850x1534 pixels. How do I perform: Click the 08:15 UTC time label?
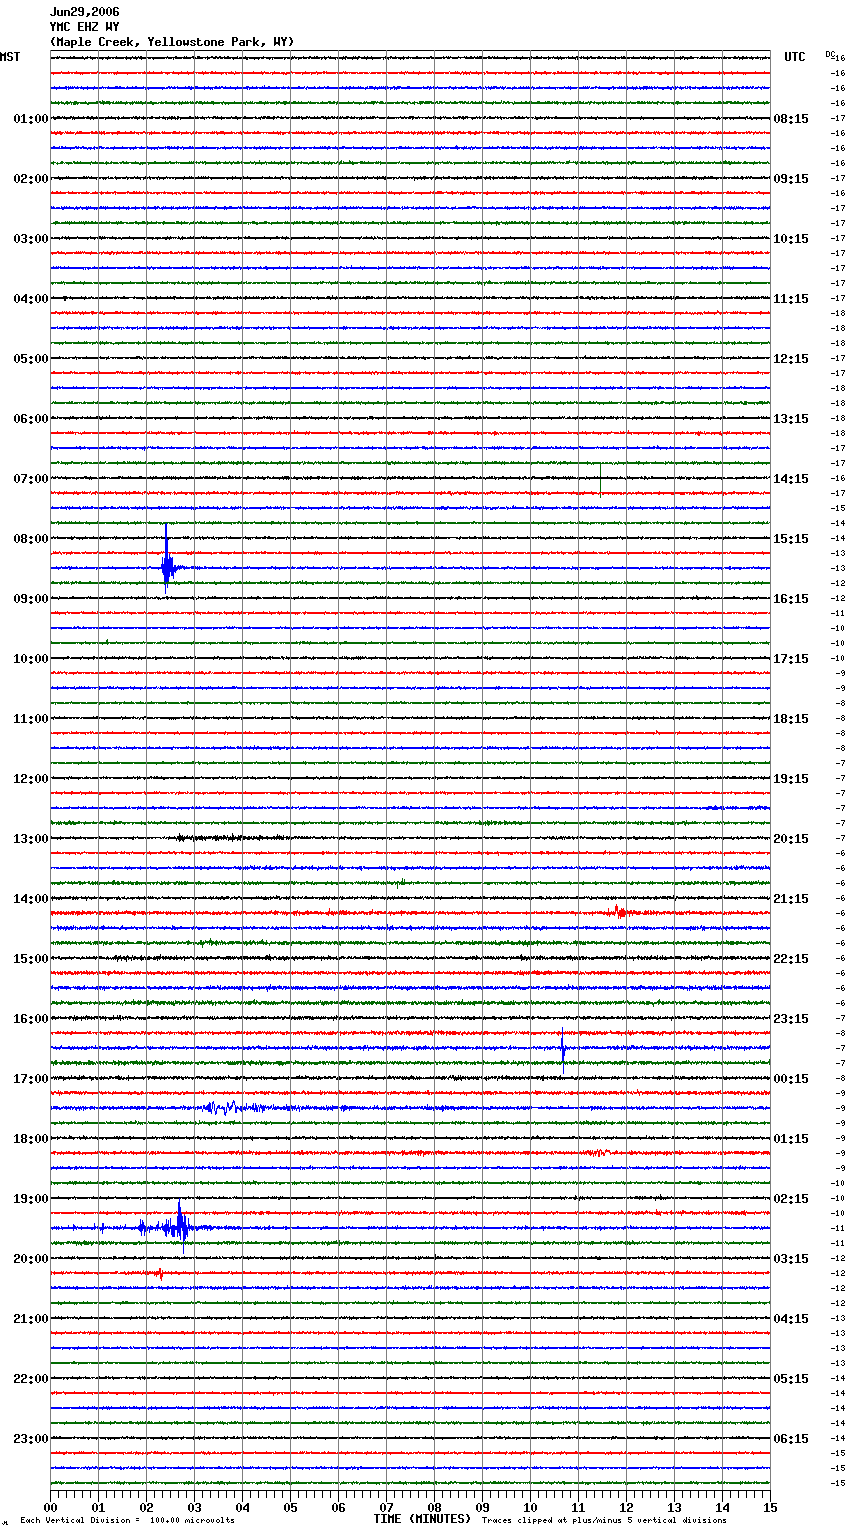coord(791,119)
